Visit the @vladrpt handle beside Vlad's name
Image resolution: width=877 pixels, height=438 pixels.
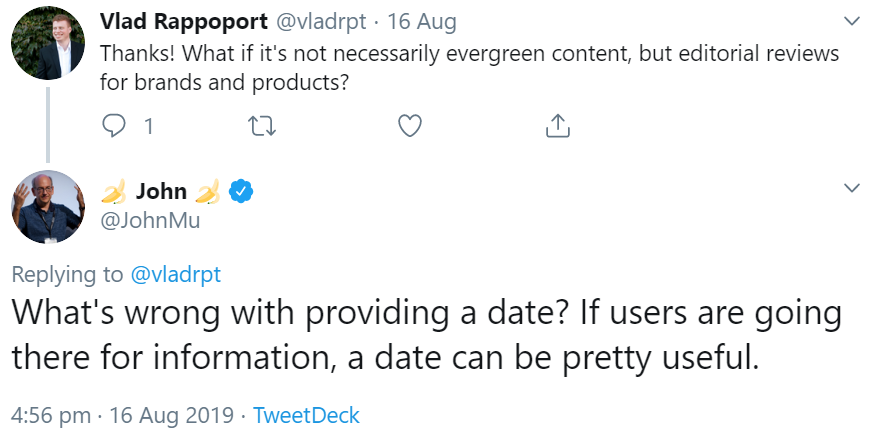pyautogui.click(x=319, y=20)
